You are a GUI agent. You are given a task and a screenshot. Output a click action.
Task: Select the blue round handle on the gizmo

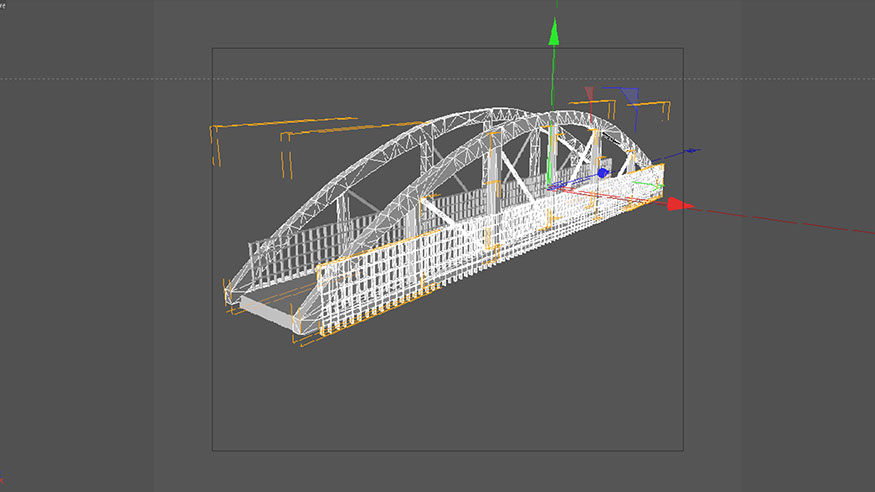pyautogui.click(x=603, y=173)
